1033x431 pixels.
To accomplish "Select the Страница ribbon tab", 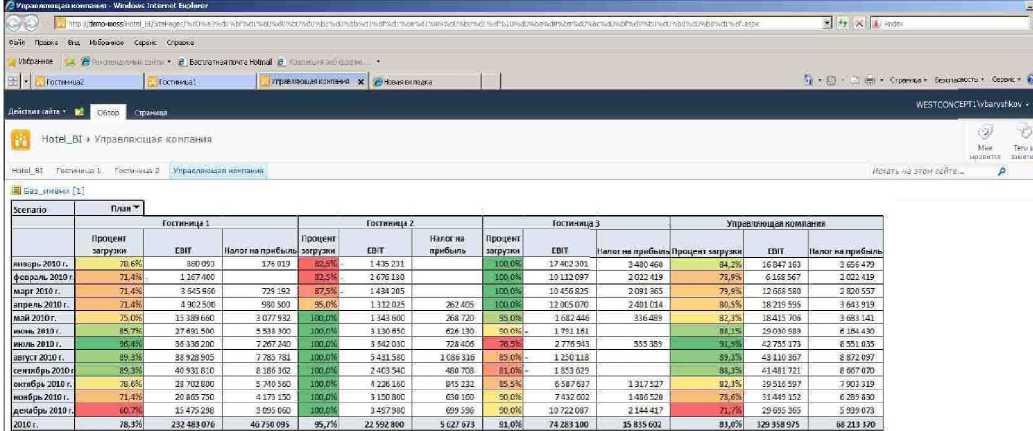I will [151, 113].
